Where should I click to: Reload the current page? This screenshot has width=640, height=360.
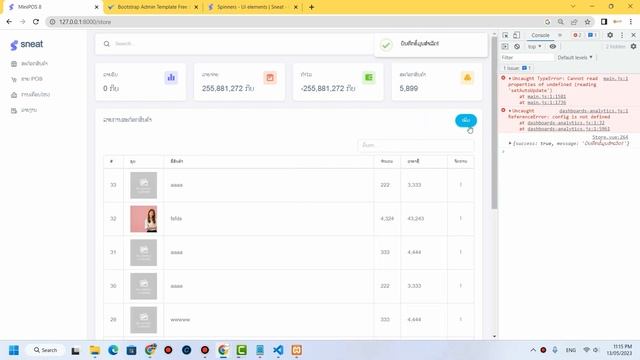[x=36, y=22]
